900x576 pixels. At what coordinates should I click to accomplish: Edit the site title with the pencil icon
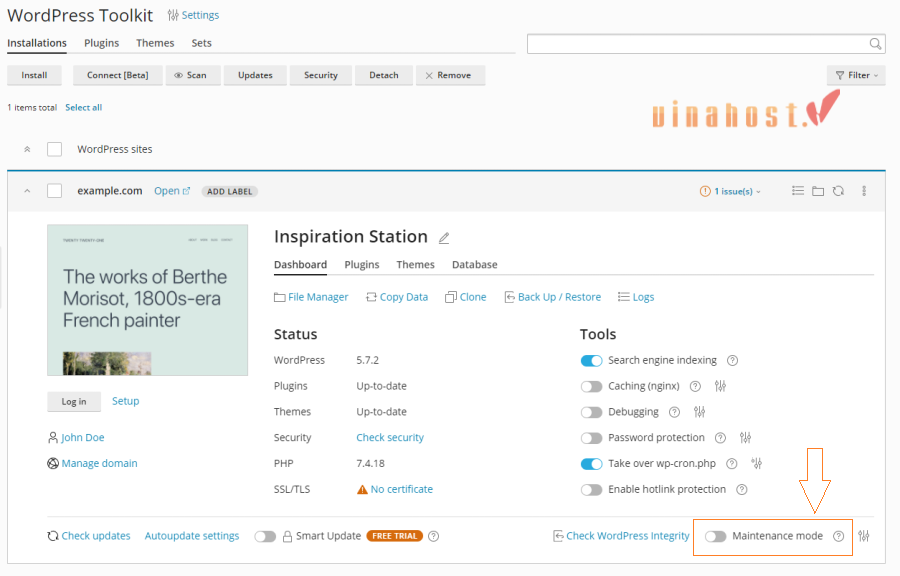coord(444,238)
